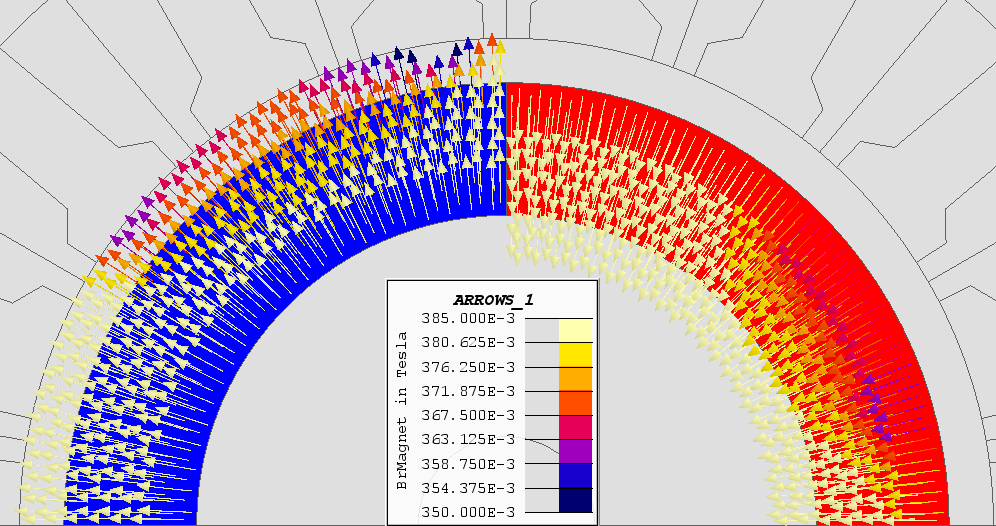Click the pale yellow 385.000E-3 legend swatch
This screenshot has width=996, height=526.
[x=575, y=330]
